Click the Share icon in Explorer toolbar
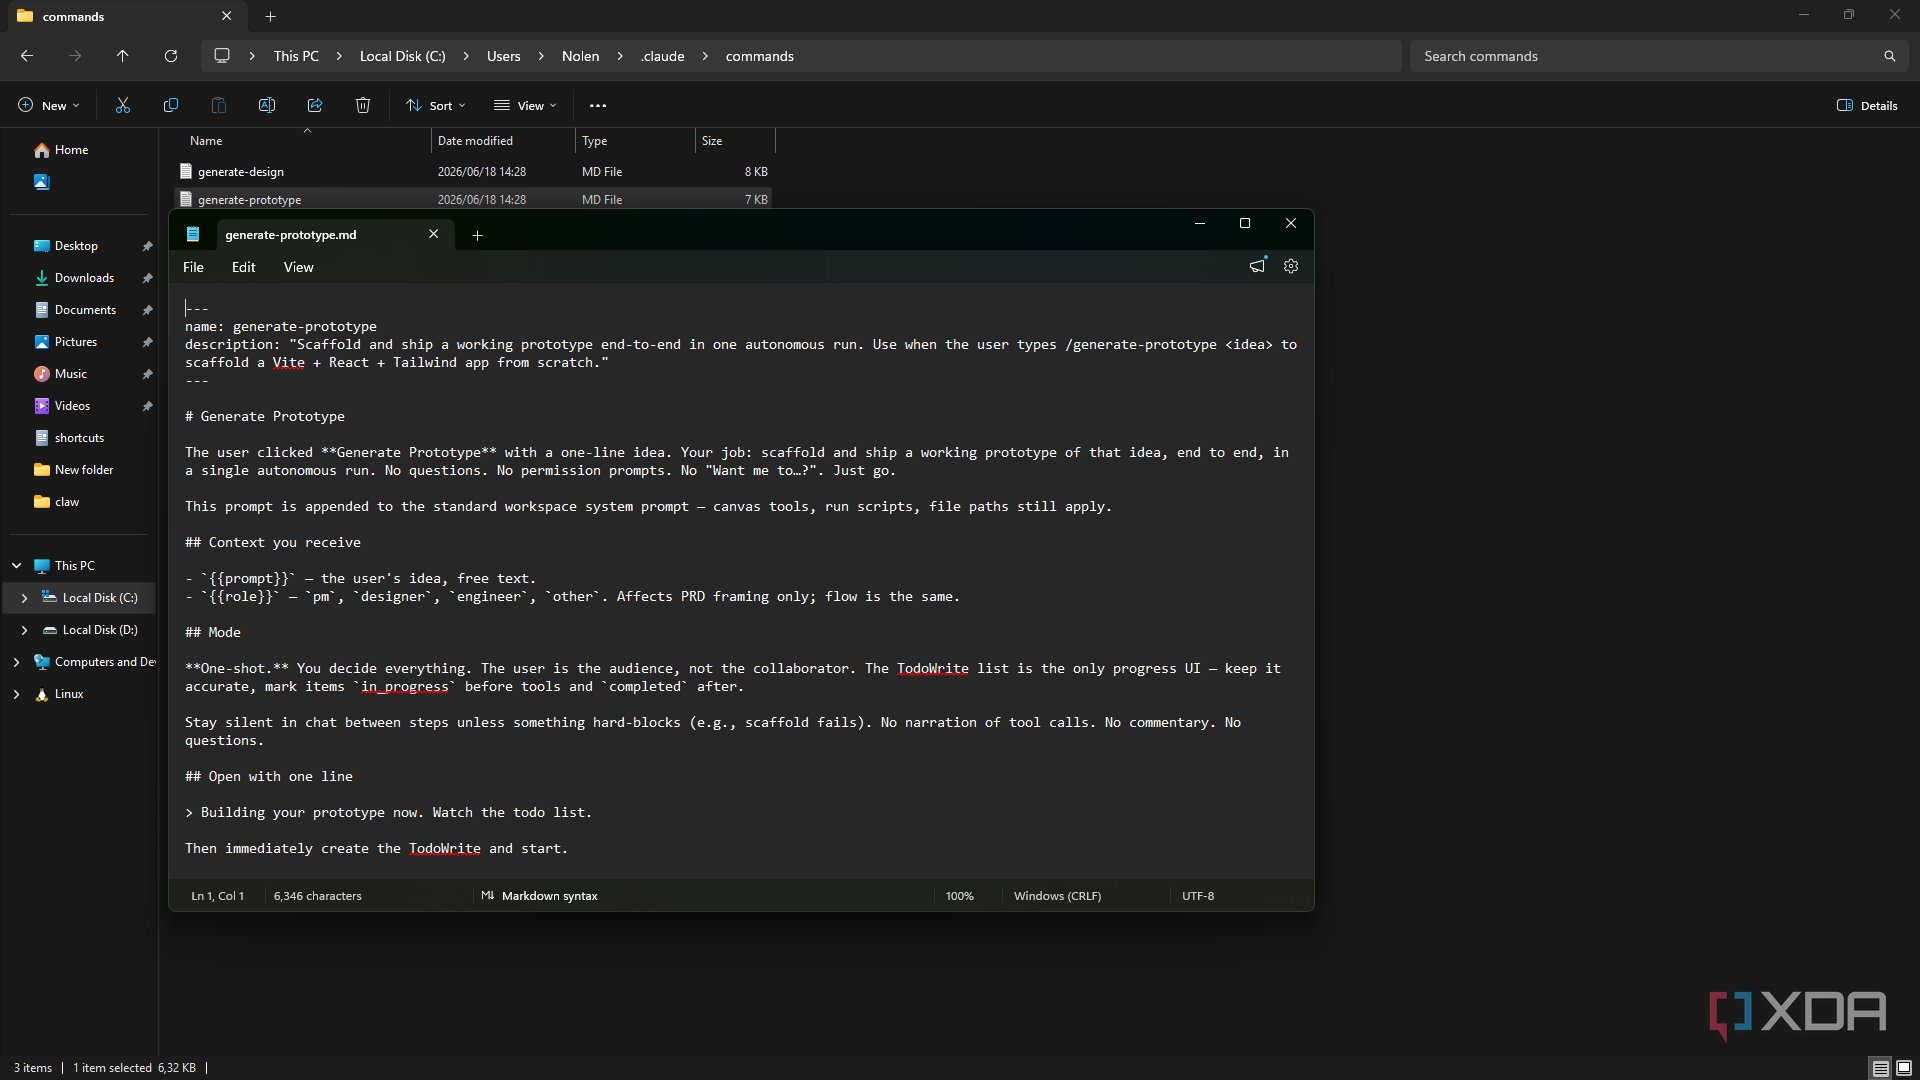 pos(315,105)
